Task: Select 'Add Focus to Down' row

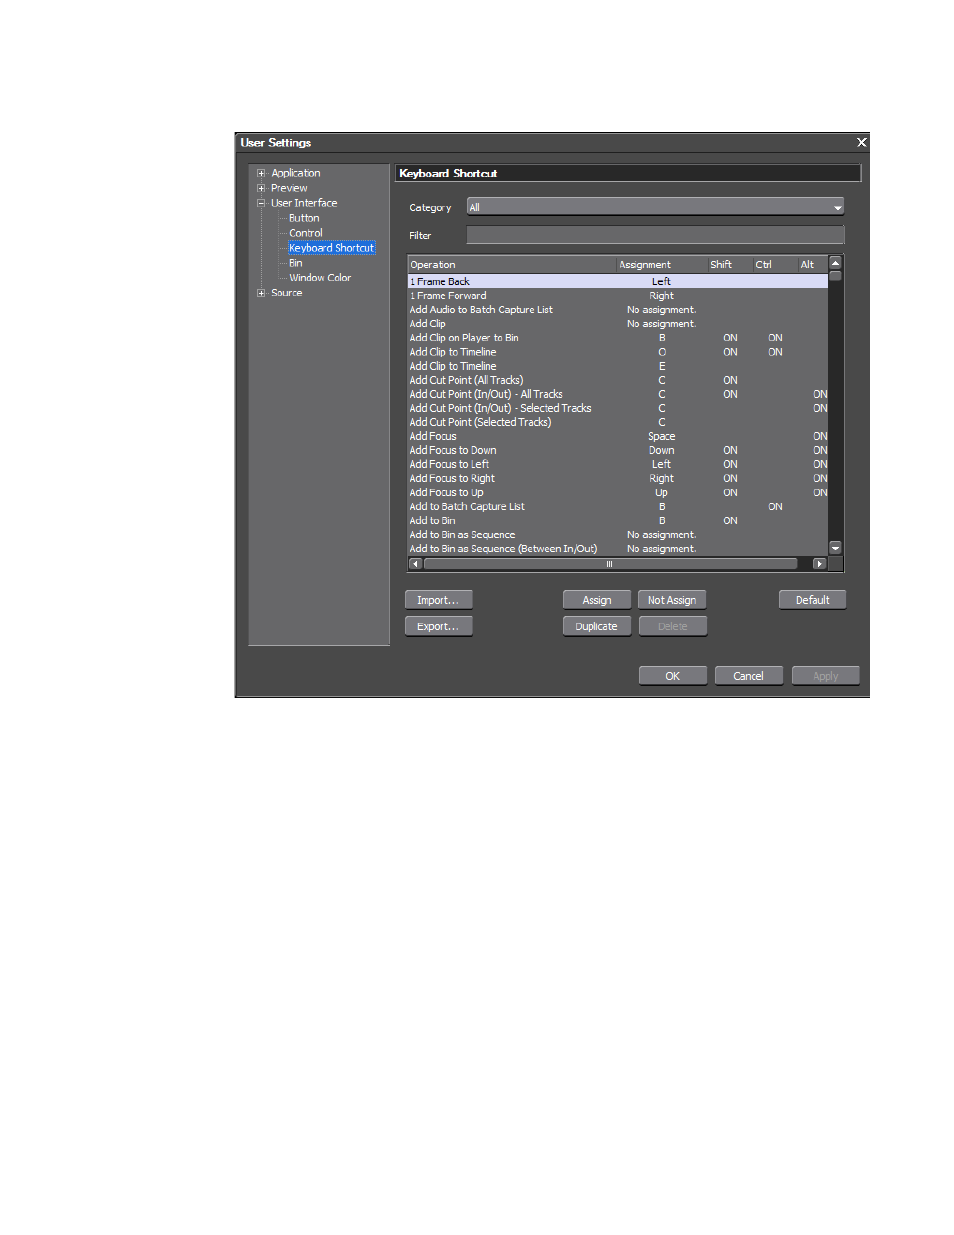Action: coord(618,450)
